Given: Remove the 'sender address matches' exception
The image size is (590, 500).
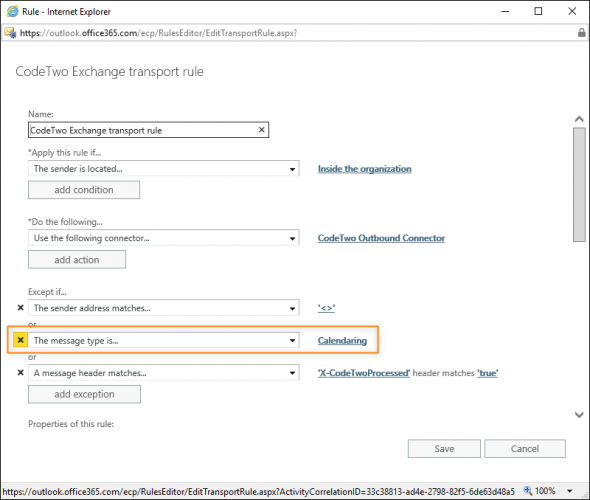Looking at the screenshot, I should (21, 308).
